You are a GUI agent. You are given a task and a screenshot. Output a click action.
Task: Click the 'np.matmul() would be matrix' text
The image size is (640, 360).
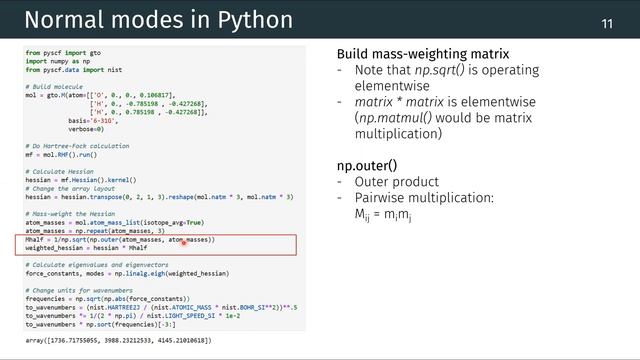click(443, 118)
